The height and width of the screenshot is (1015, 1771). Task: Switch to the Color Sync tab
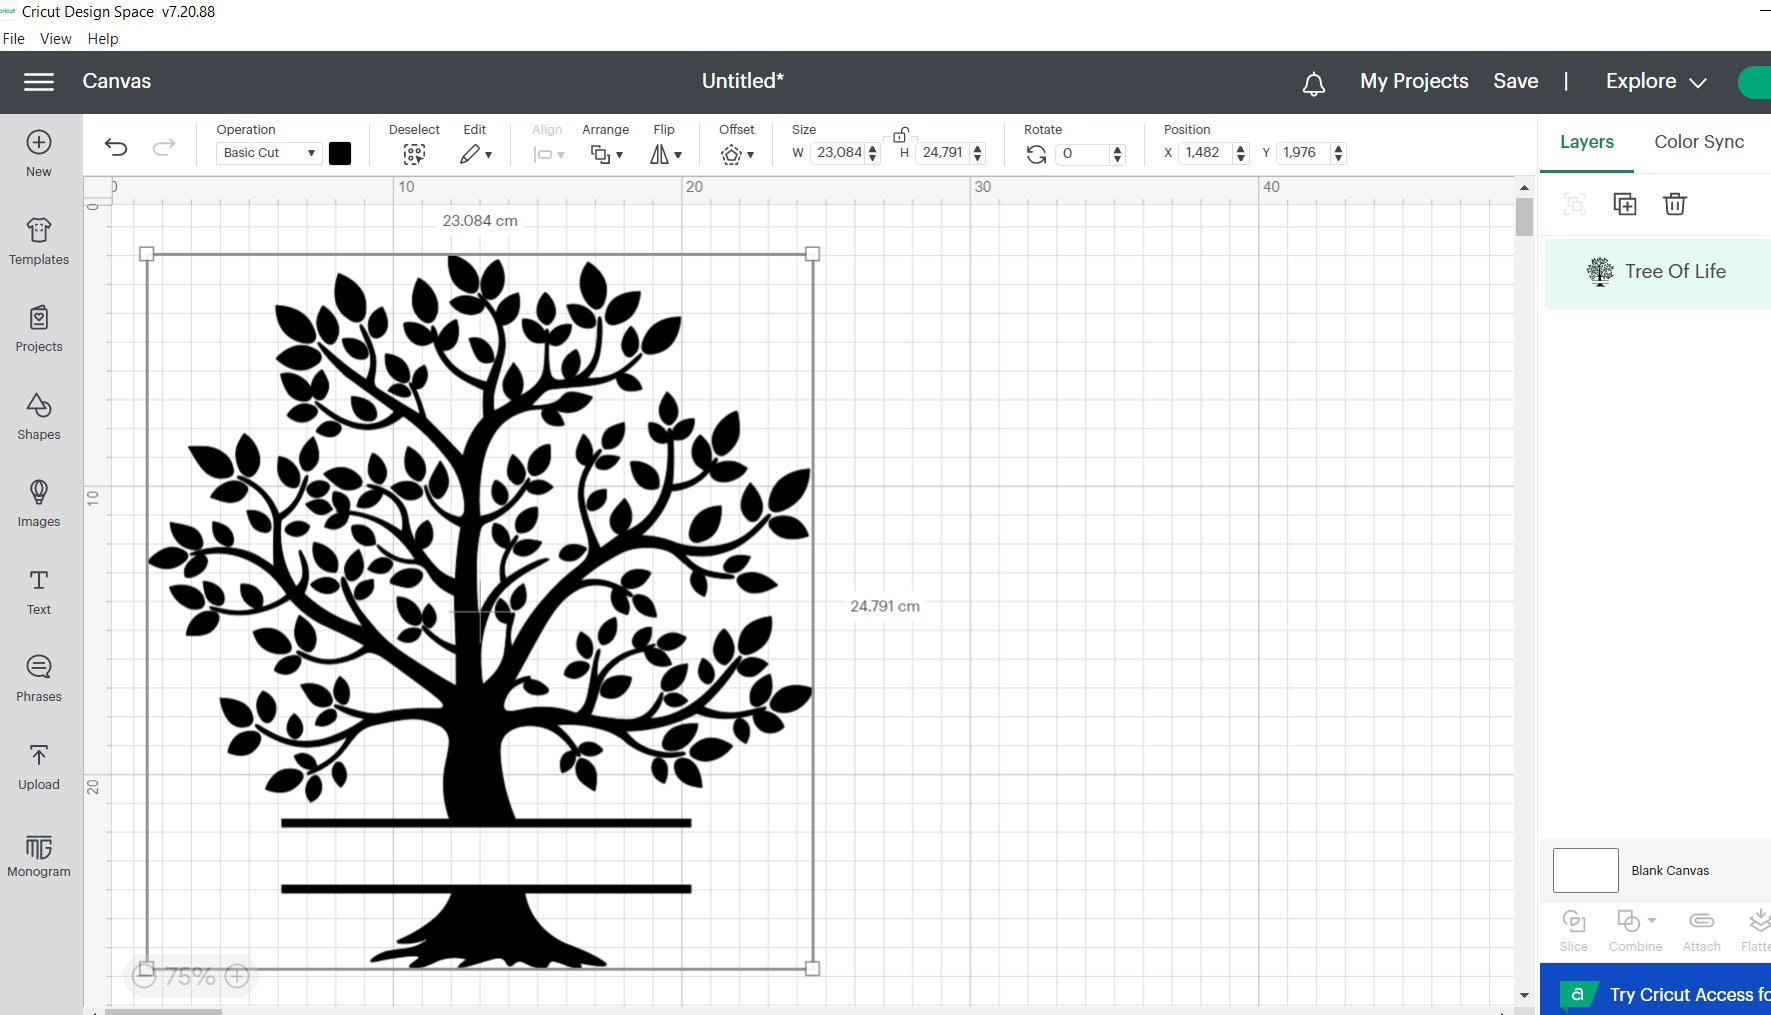click(x=1698, y=141)
